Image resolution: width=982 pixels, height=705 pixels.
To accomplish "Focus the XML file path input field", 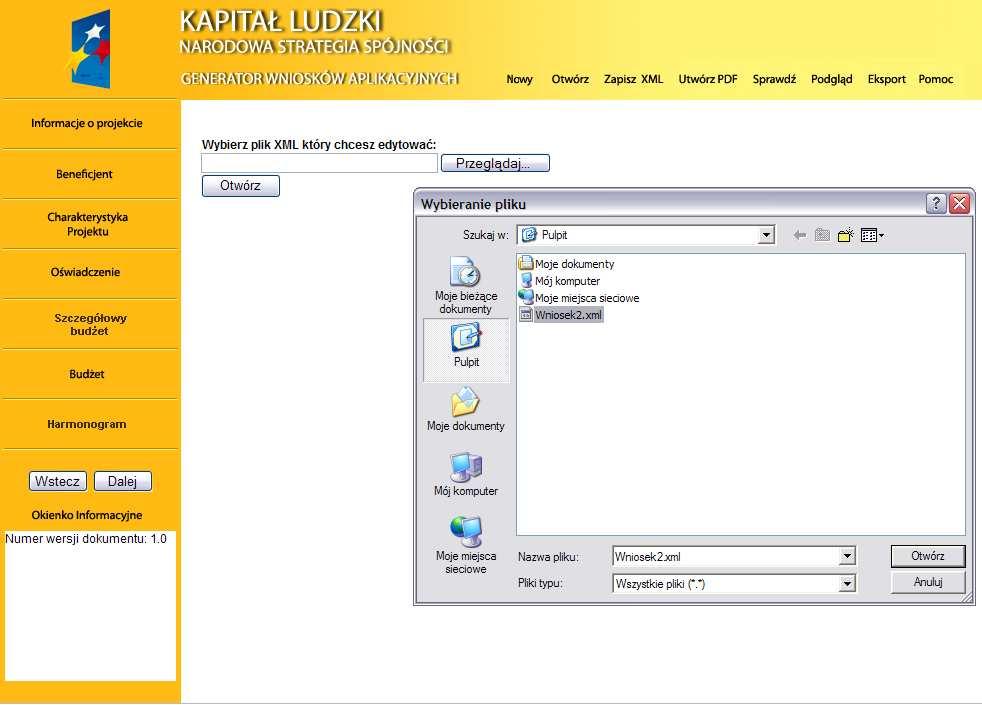I will click(x=319, y=163).
